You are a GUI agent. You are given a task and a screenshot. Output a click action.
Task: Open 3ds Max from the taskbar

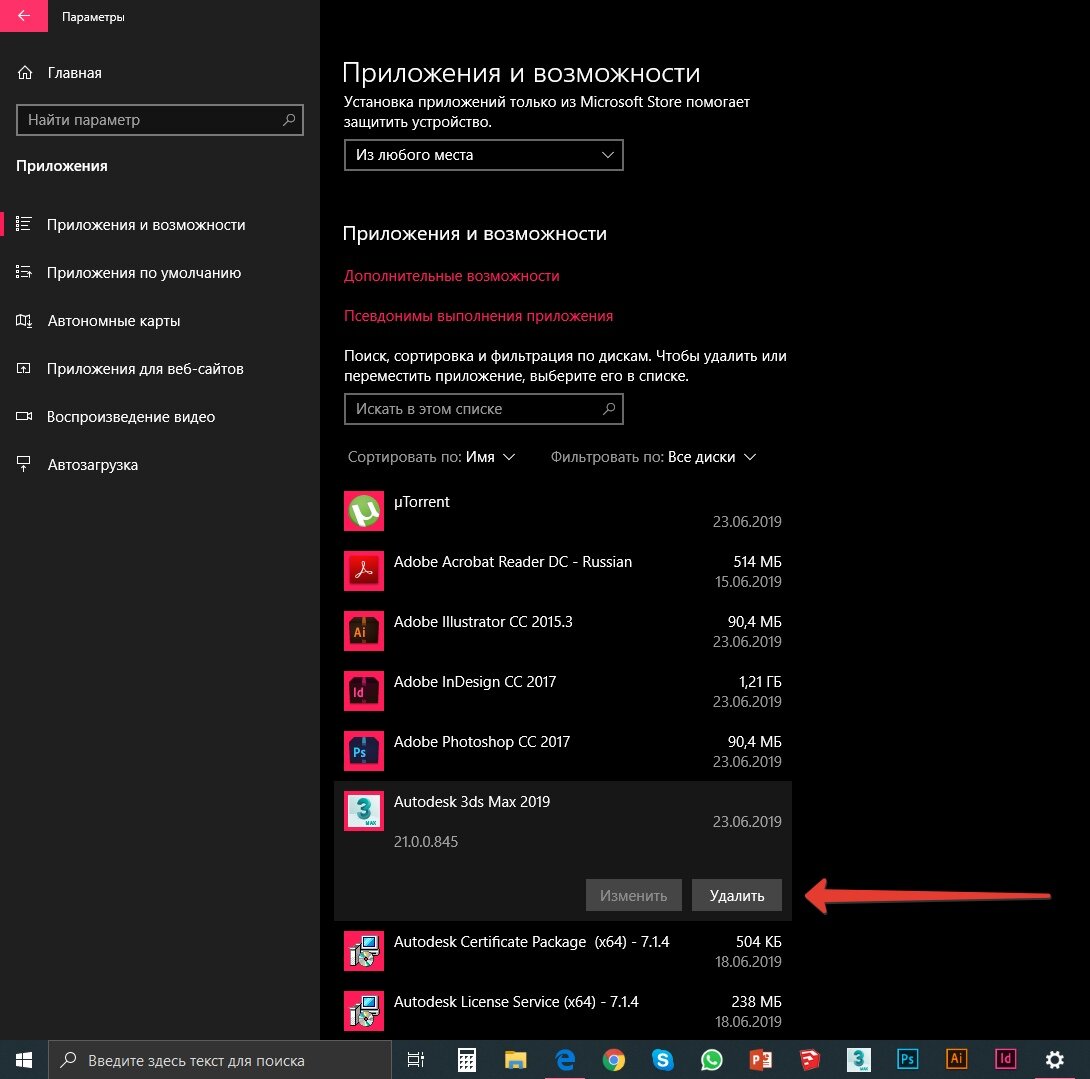coord(859,1060)
